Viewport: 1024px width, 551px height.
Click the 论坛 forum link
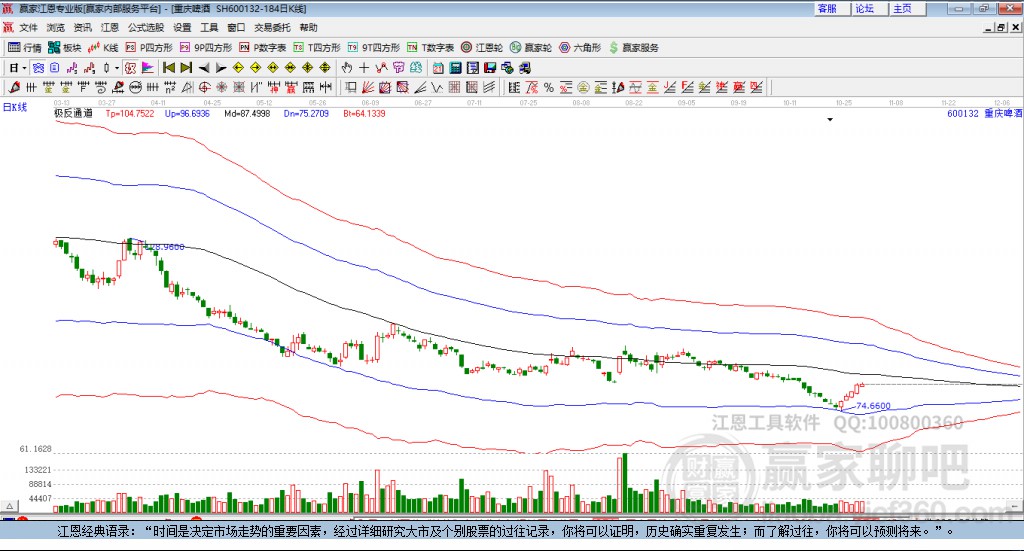pyautogui.click(x=864, y=8)
